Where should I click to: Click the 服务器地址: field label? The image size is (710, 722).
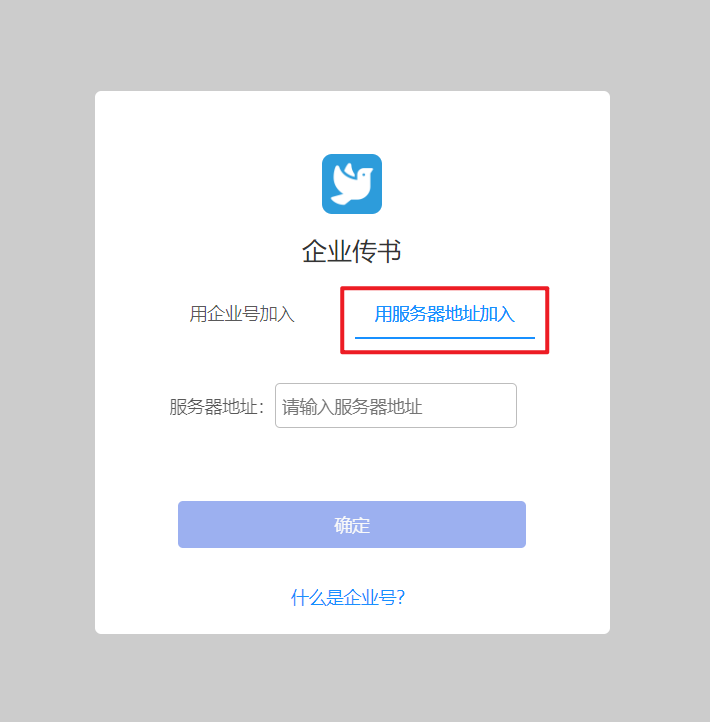click(216, 407)
